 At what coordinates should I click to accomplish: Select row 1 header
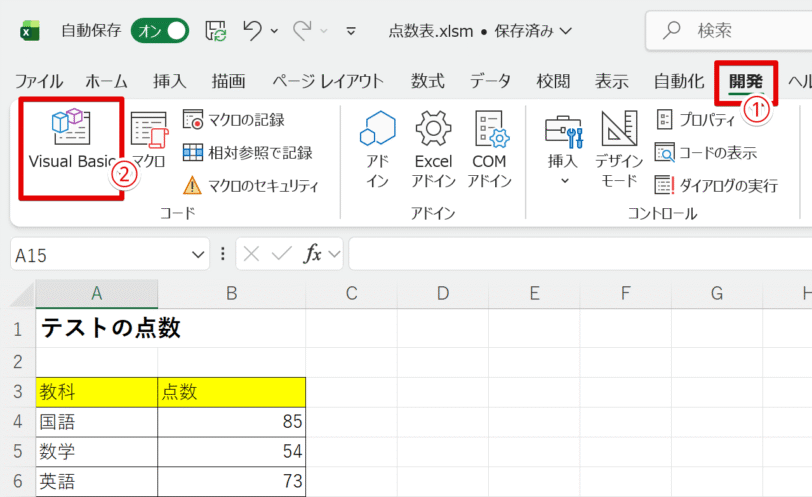(x=18, y=329)
